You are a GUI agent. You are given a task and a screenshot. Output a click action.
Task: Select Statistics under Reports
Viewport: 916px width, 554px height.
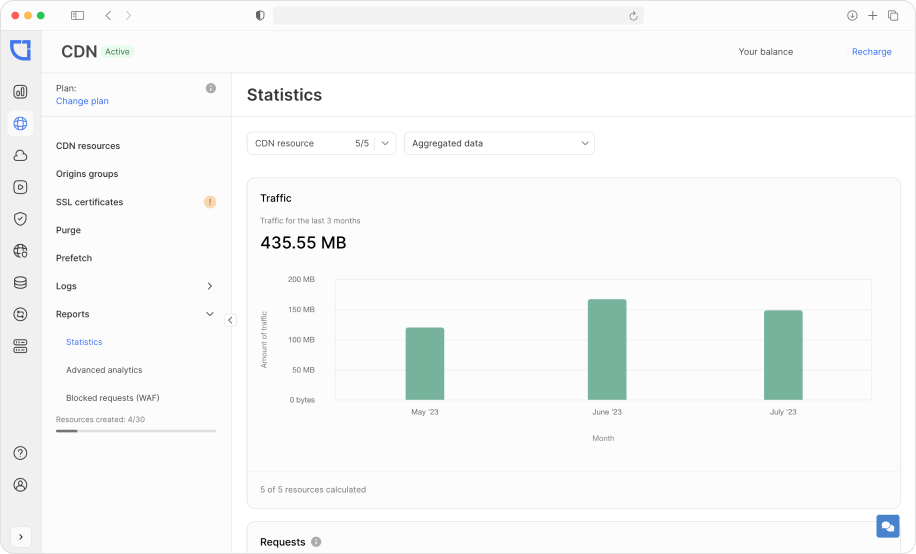click(x=84, y=342)
